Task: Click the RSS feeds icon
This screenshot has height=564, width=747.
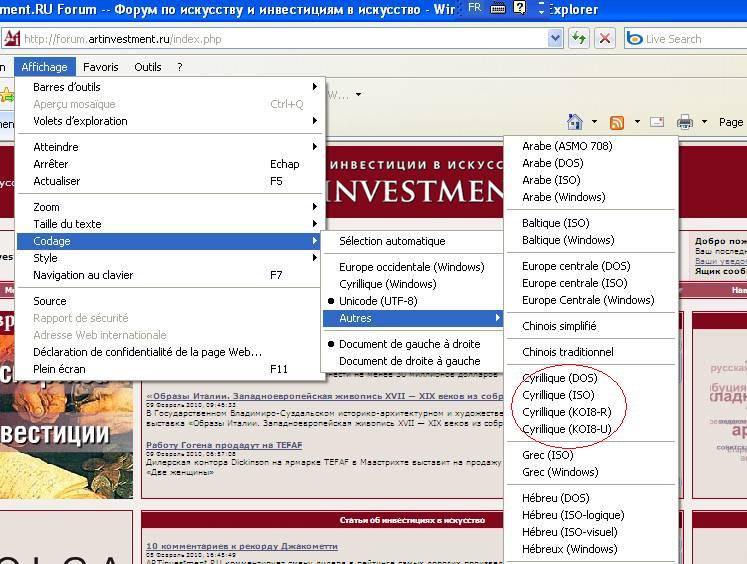Action: click(x=617, y=122)
